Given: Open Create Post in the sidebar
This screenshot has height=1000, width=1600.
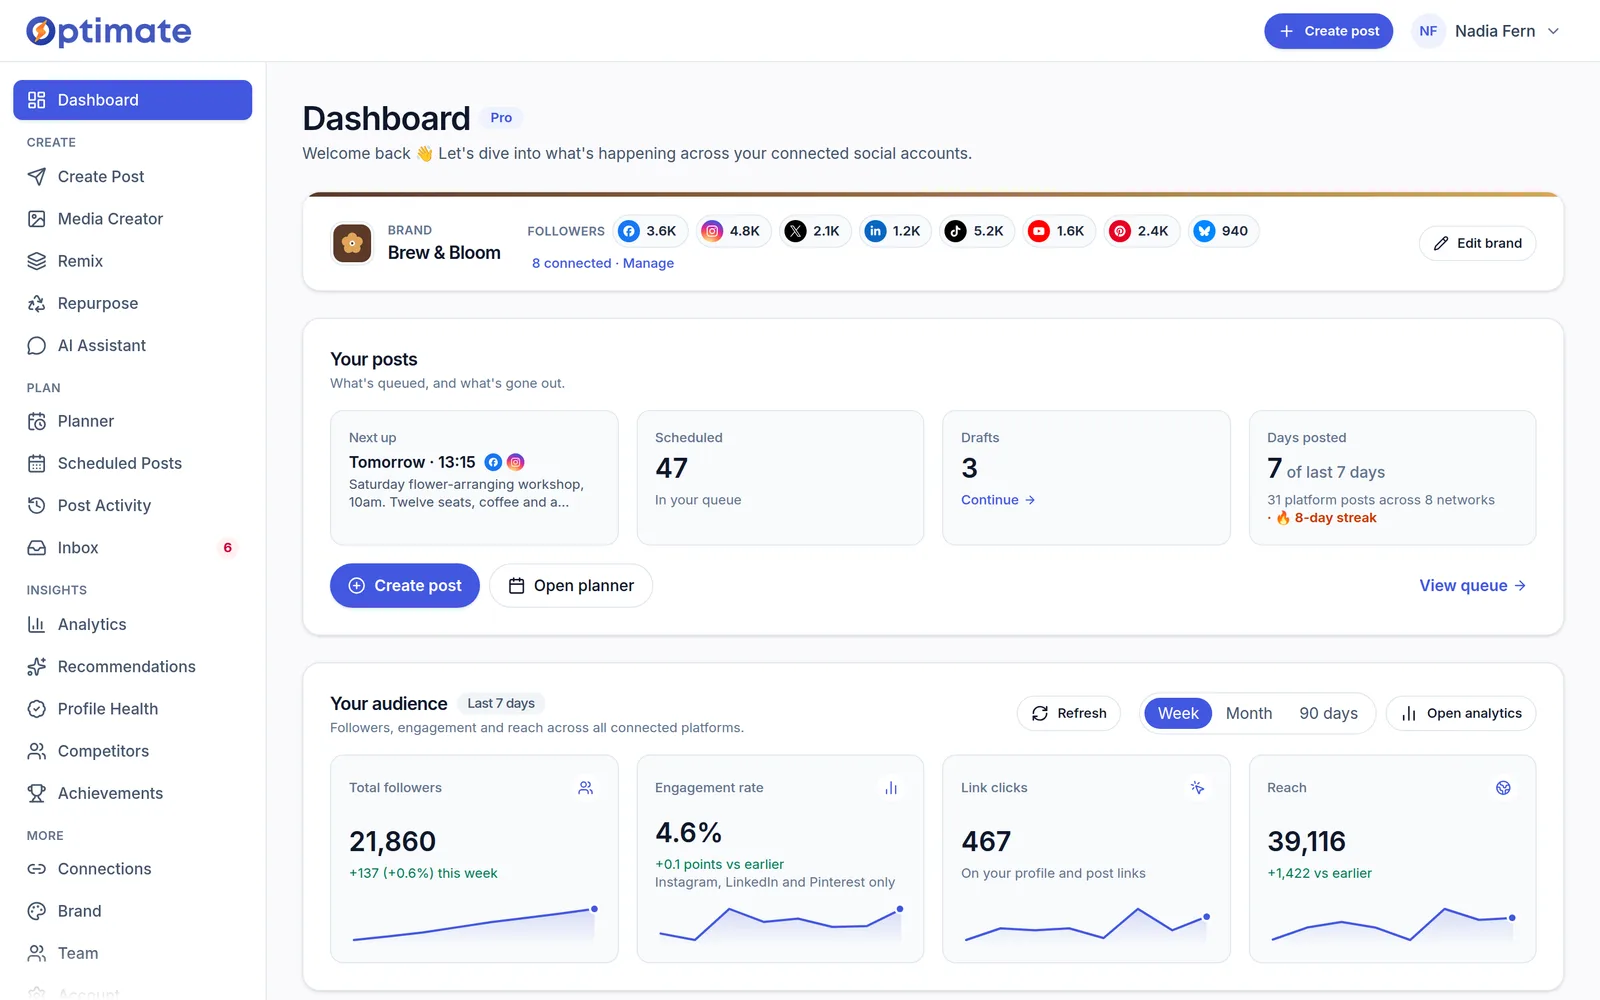Looking at the screenshot, I should pos(132,177).
